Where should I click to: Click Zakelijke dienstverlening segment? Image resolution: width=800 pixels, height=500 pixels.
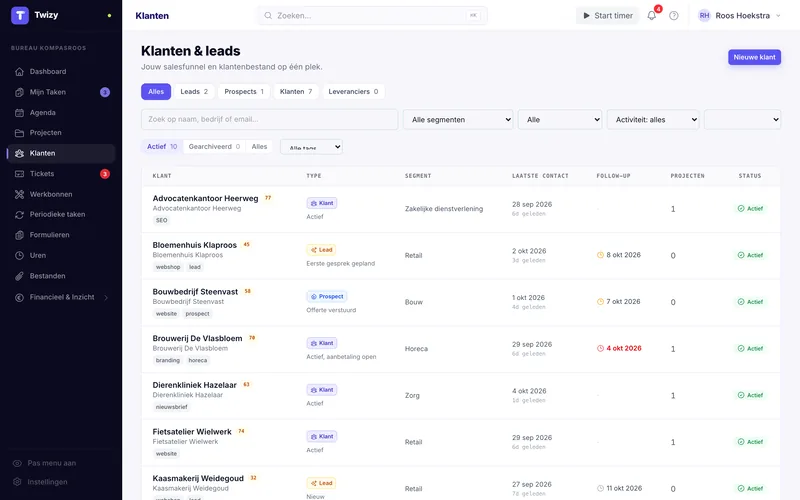coord(444,209)
